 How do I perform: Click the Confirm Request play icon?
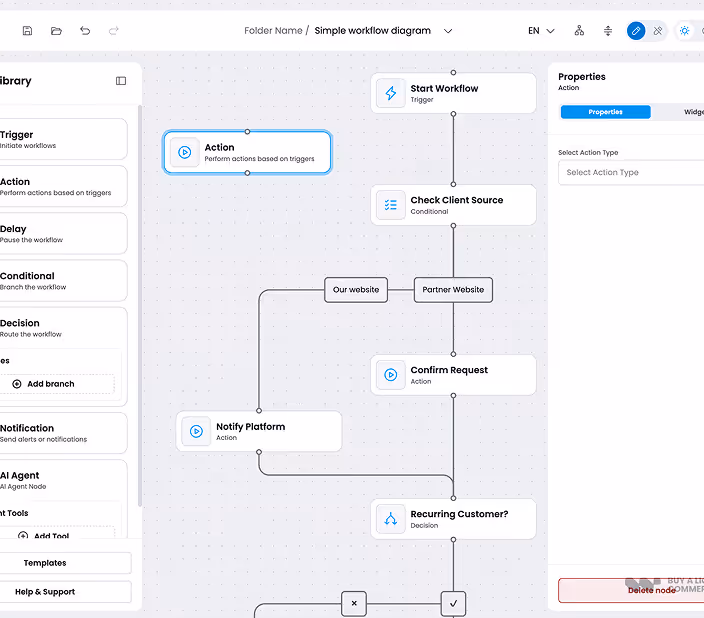click(x=391, y=375)
